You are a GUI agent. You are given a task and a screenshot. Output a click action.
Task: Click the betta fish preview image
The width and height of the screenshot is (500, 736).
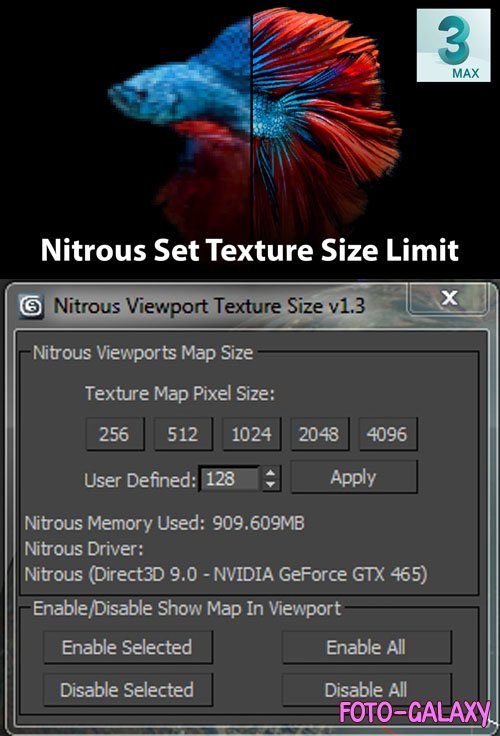tap(256, 120)
